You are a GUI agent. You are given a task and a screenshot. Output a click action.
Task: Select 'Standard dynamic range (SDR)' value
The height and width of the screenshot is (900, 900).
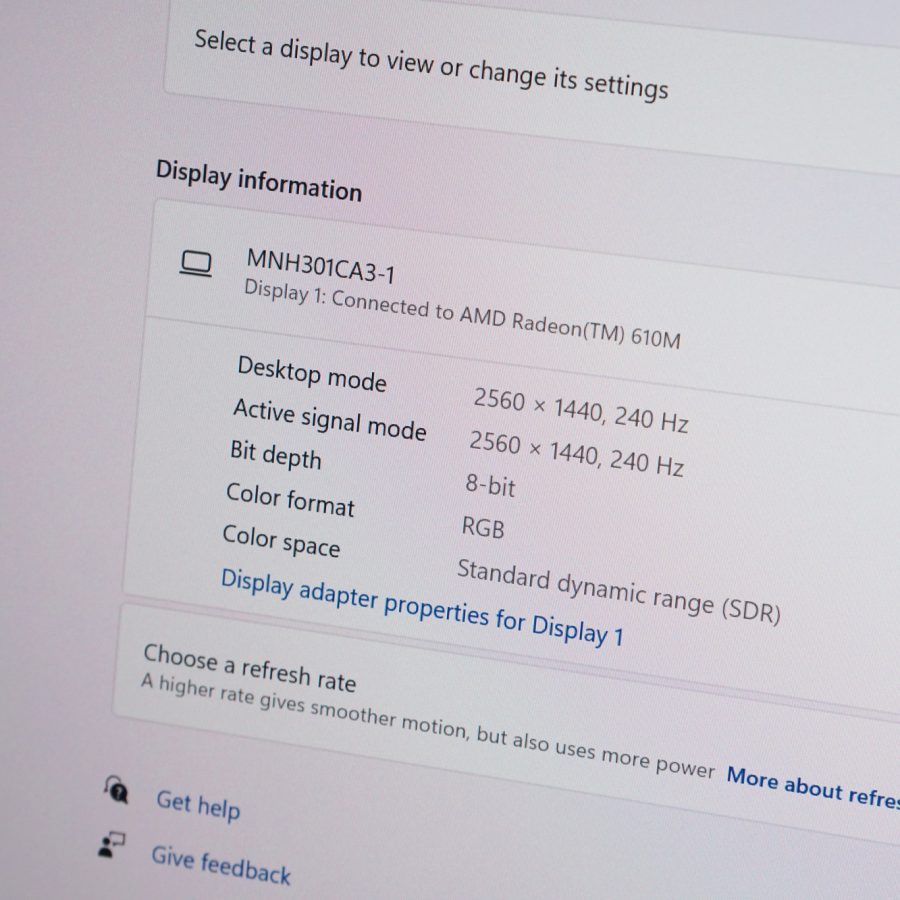[x=619, y=591]
